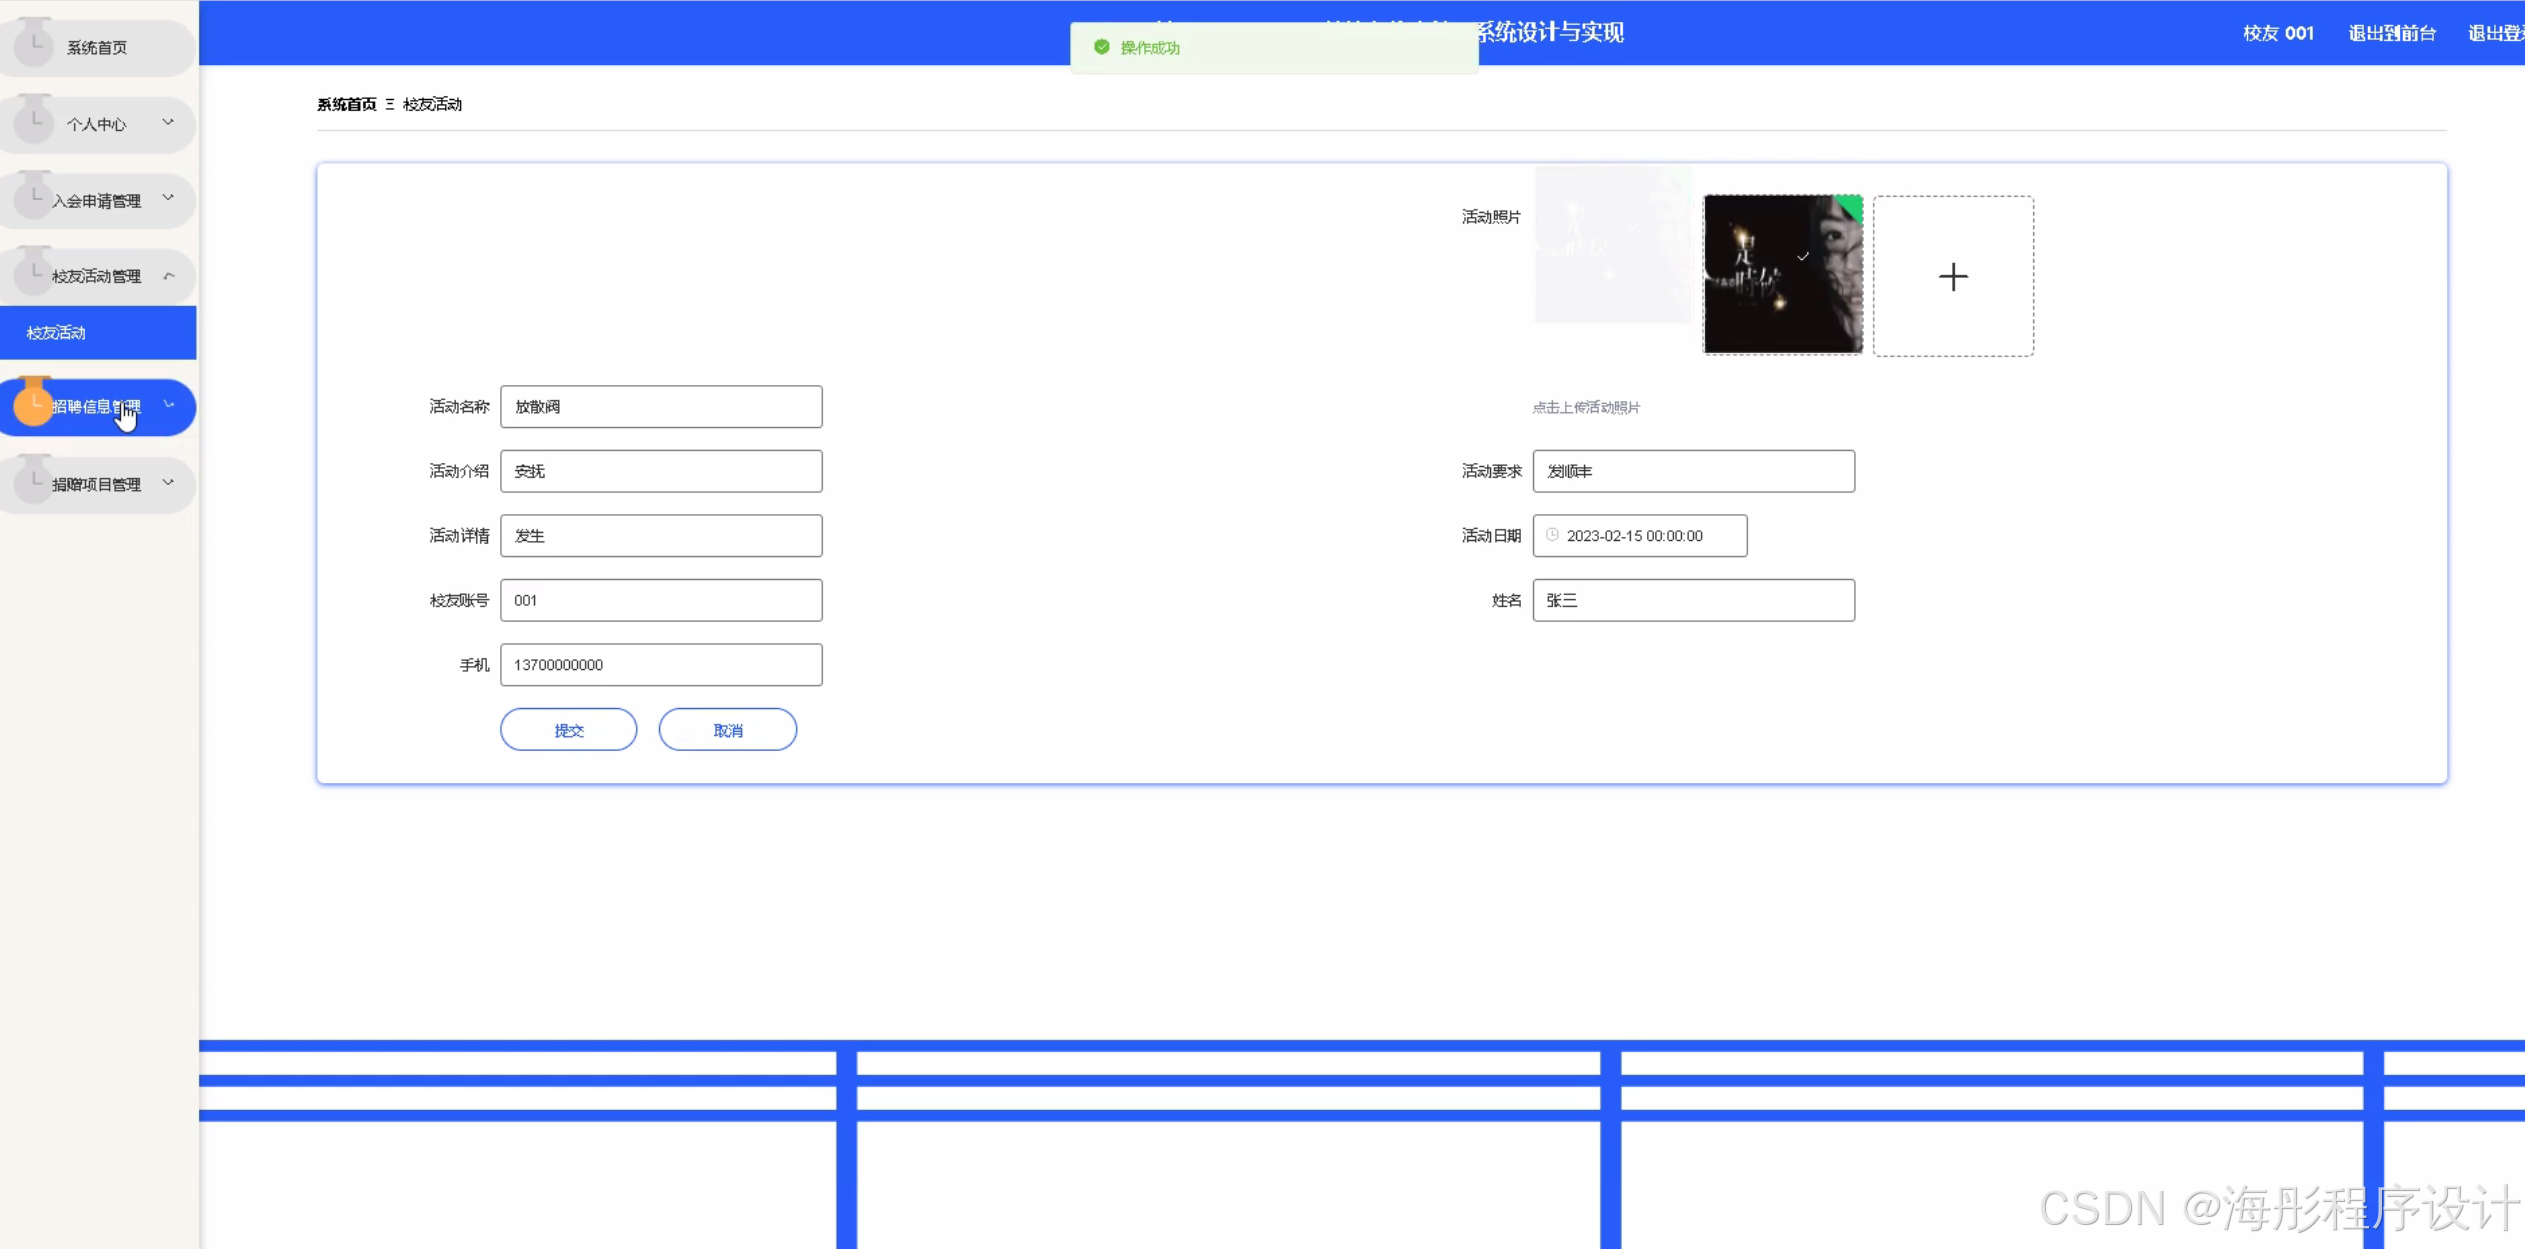Click the clock icon in date field
2525x1249 pixels.
click(x=1552, y=535)
